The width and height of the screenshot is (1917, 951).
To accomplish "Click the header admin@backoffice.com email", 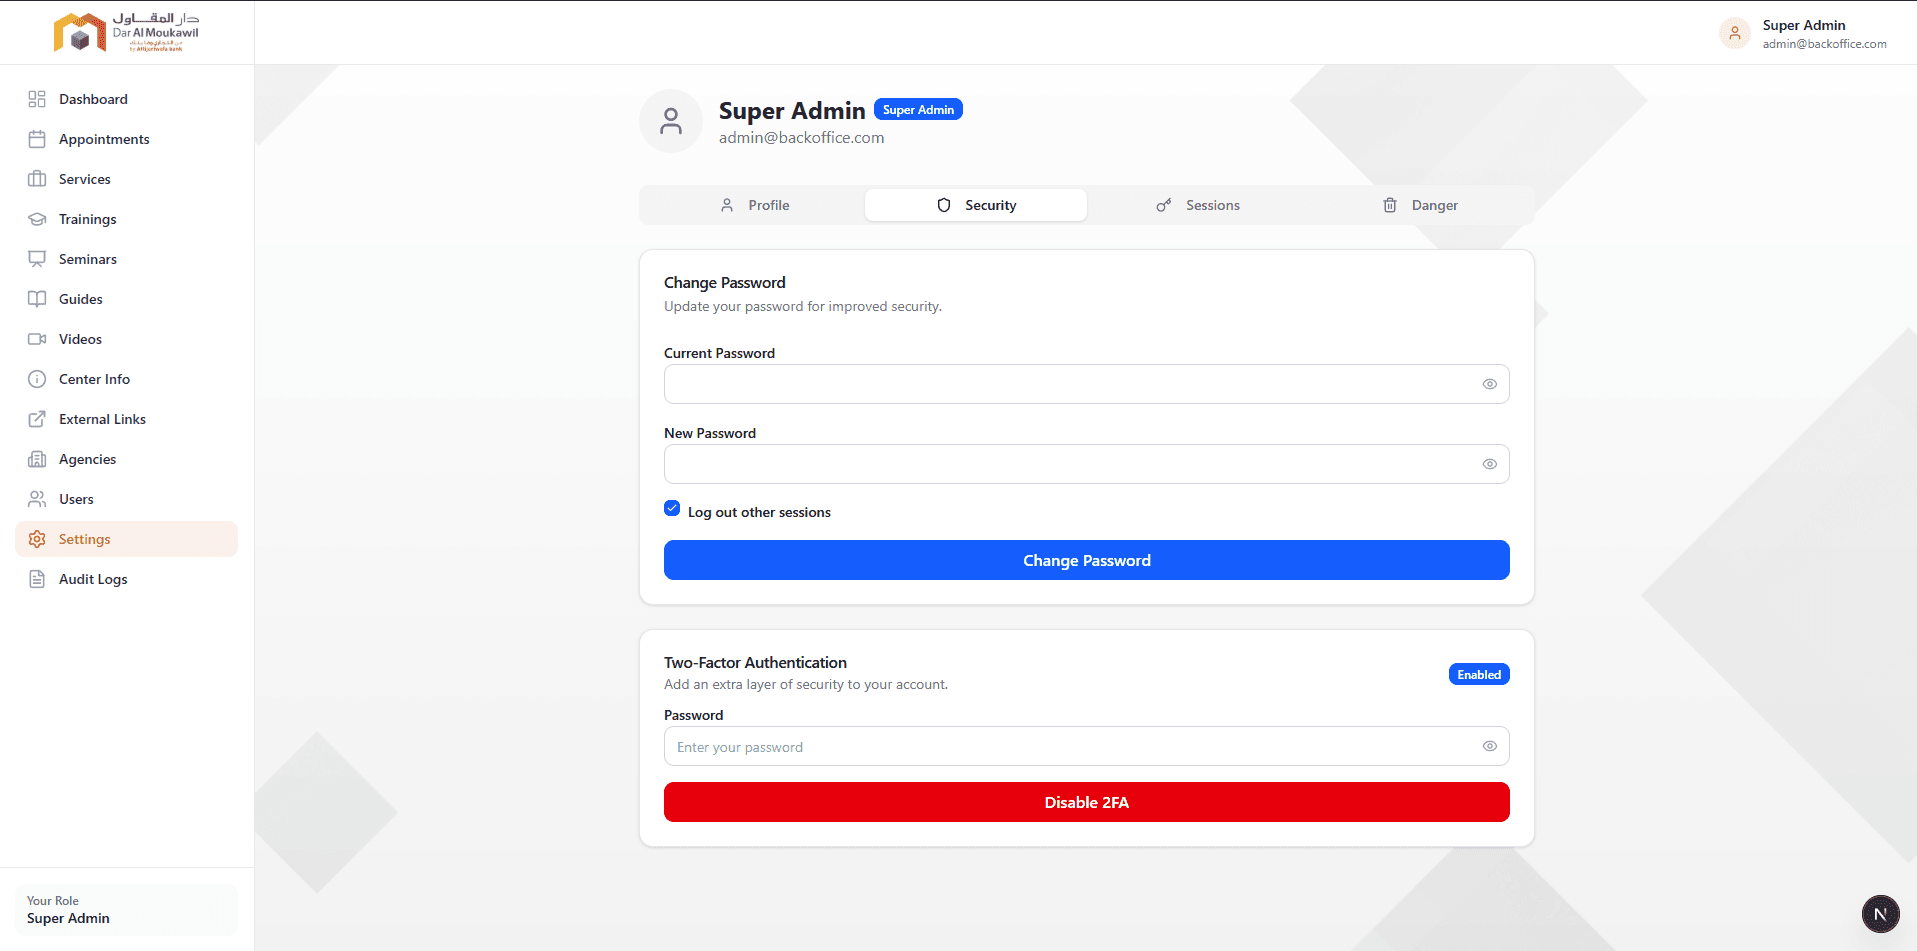I will coord(1824,44).
